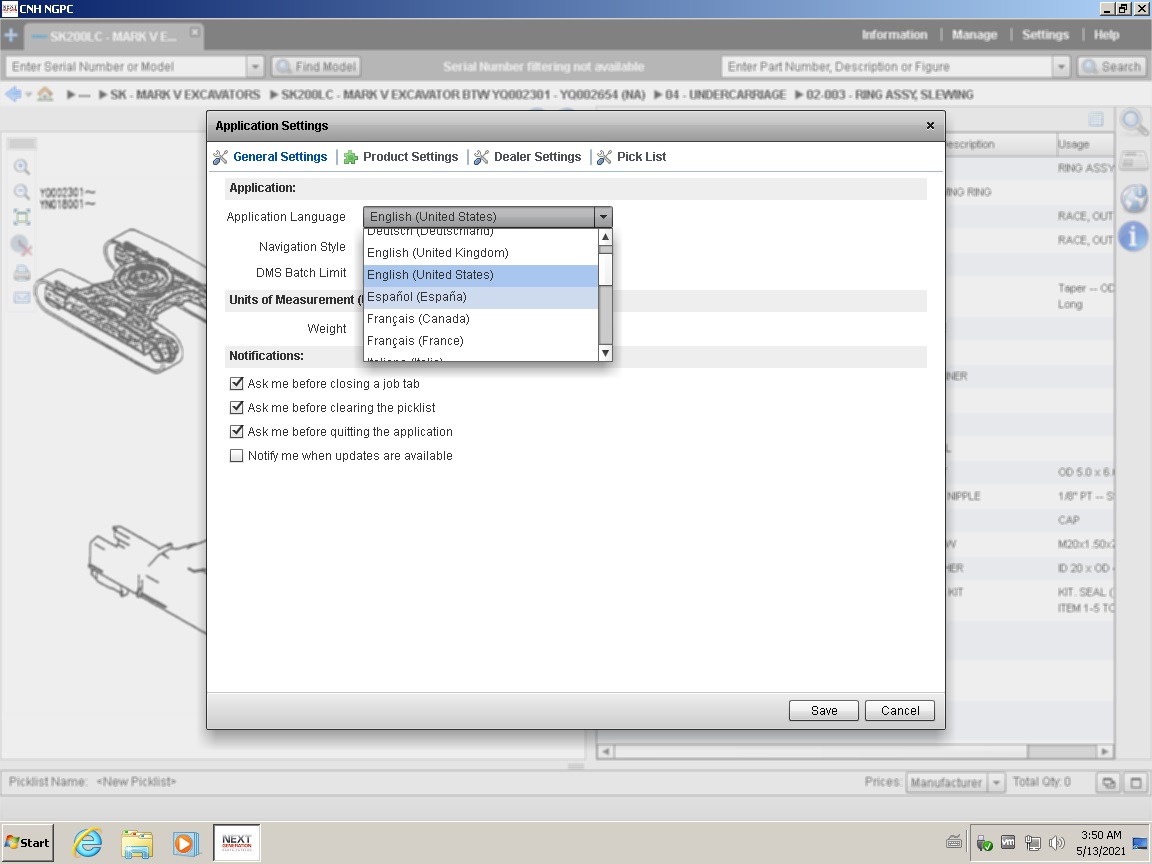Open SK - MARK V EXCAVATORS breadcrumb
The height and width of the screenshot is (864, 1152).
point(185,95)
